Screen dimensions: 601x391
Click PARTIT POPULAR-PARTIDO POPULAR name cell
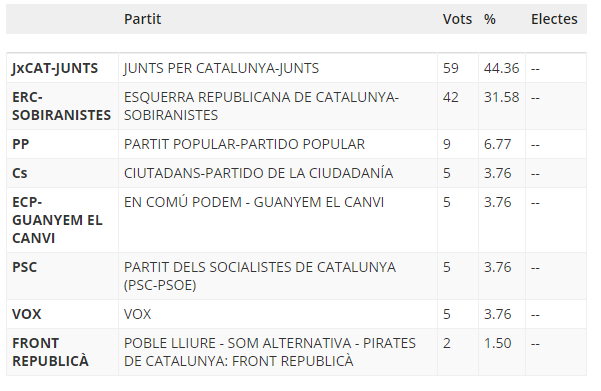278,144
